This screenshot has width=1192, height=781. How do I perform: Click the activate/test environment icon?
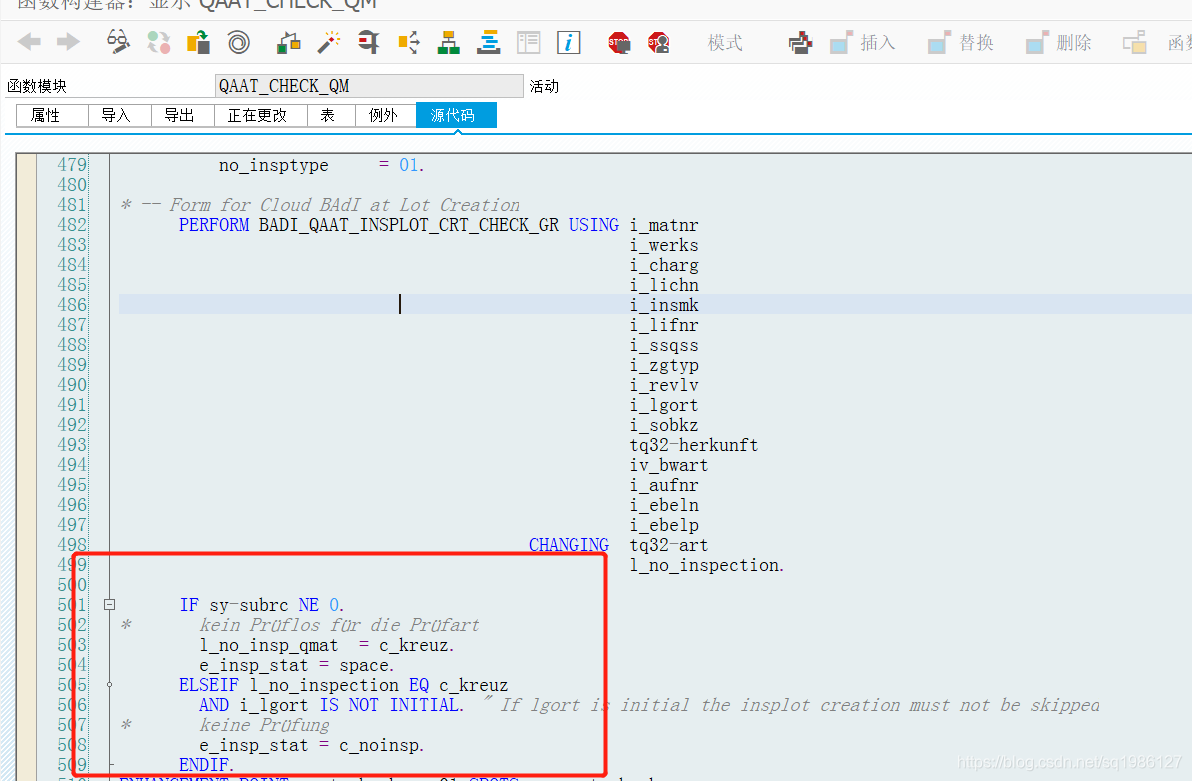point(288,42)
